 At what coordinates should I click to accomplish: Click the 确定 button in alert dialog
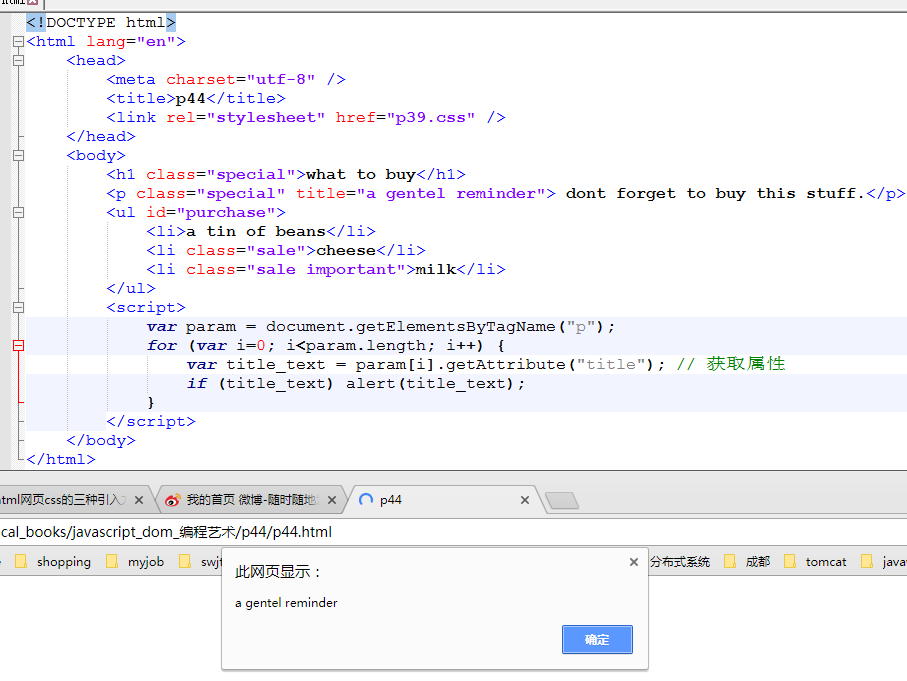coord(597,639)
